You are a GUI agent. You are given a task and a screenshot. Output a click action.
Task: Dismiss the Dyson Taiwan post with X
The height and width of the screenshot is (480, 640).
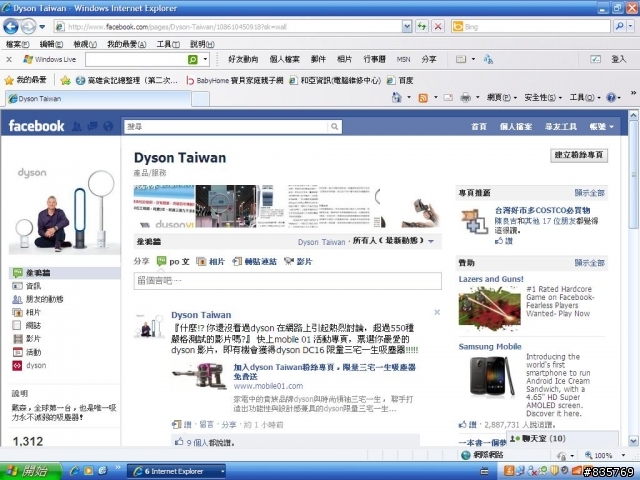coord(437,312)
